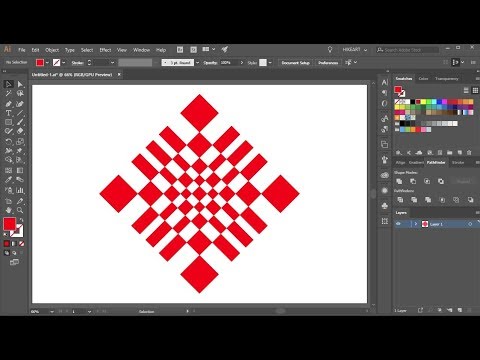Select the Type tool

tap(9, 113)
